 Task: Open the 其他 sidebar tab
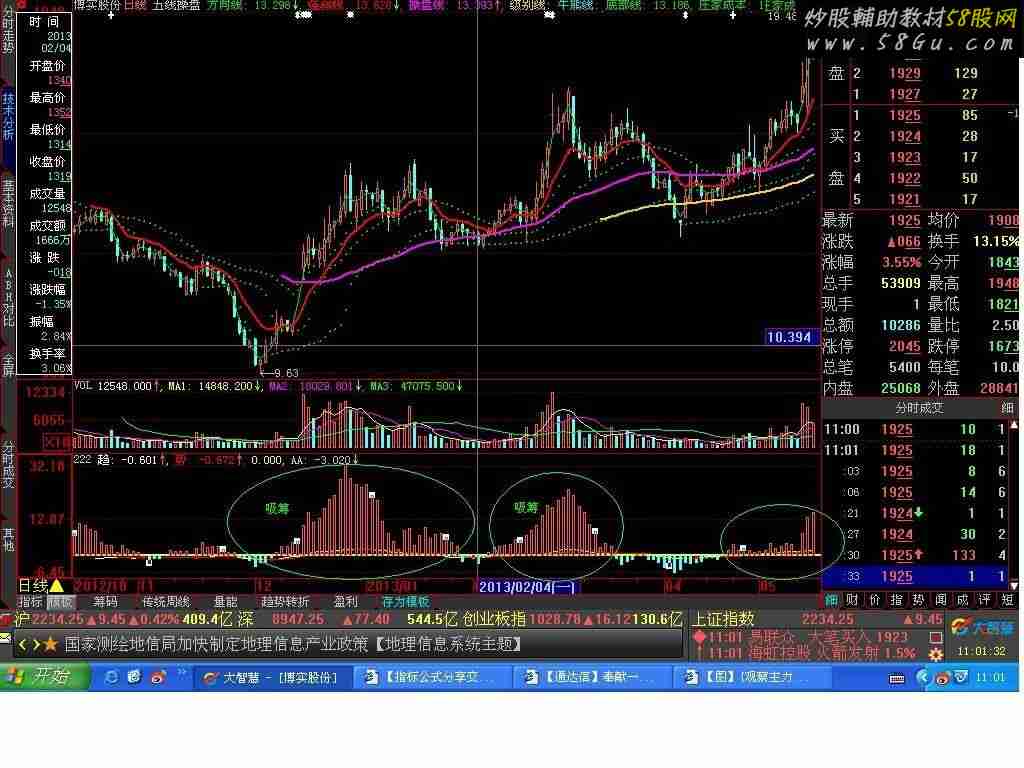tap(7, 539)
